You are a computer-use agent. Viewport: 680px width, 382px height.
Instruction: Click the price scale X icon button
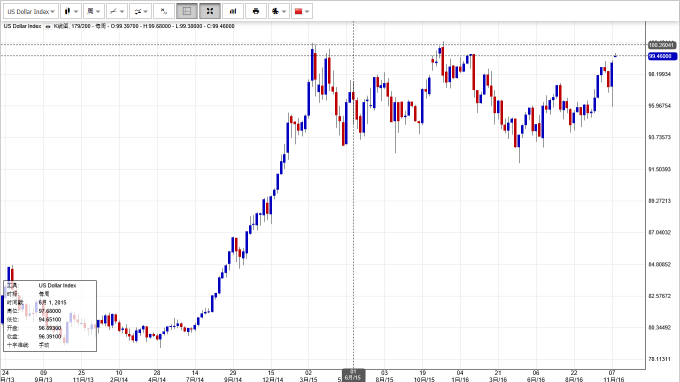coord(164,11)
